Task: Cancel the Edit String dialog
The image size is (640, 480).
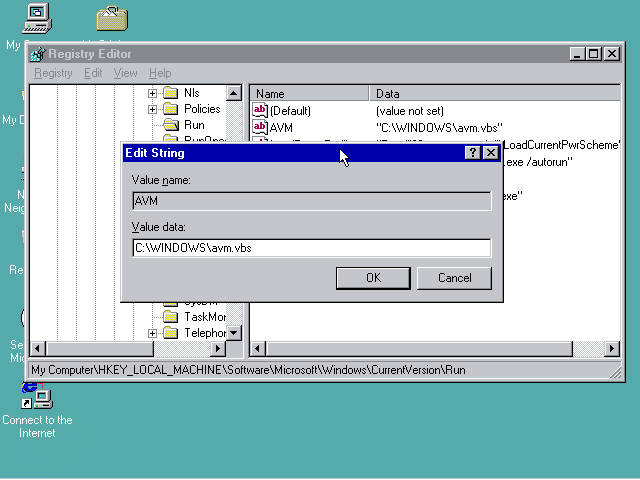Action: point(454,278)
